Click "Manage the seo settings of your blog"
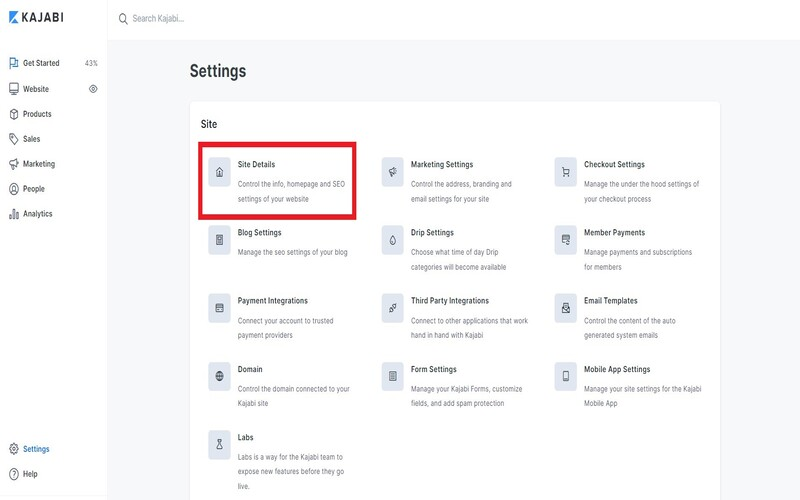 [292, 252]
